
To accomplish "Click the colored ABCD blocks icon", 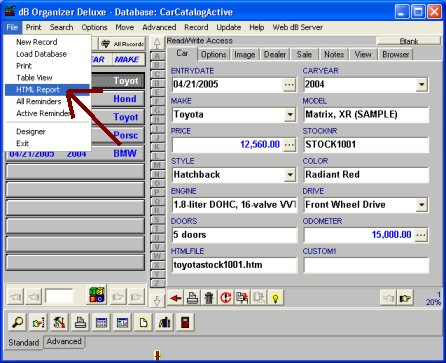I will tap(97, 295).
